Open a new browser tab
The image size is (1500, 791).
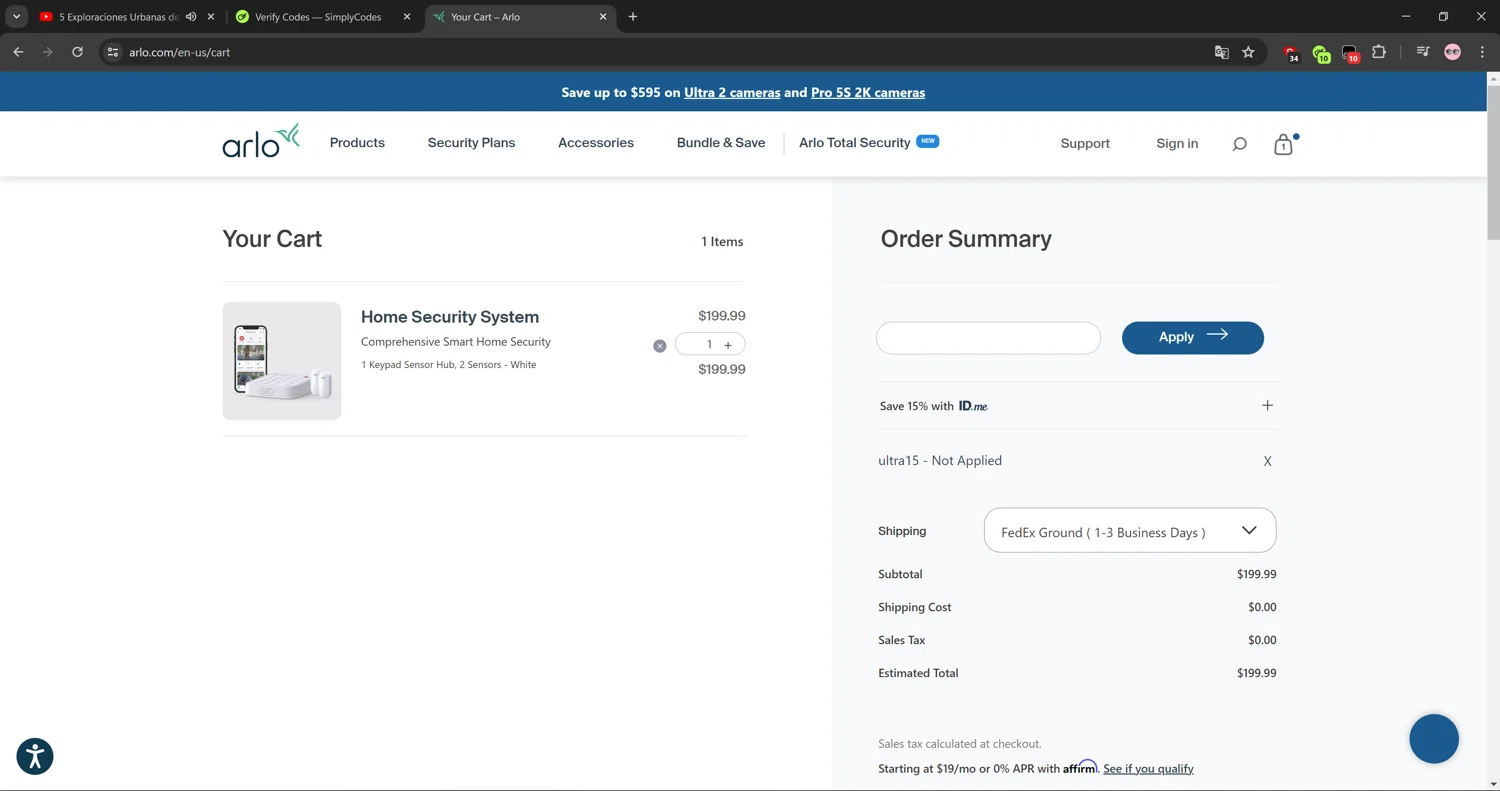[x=633, y=17]
